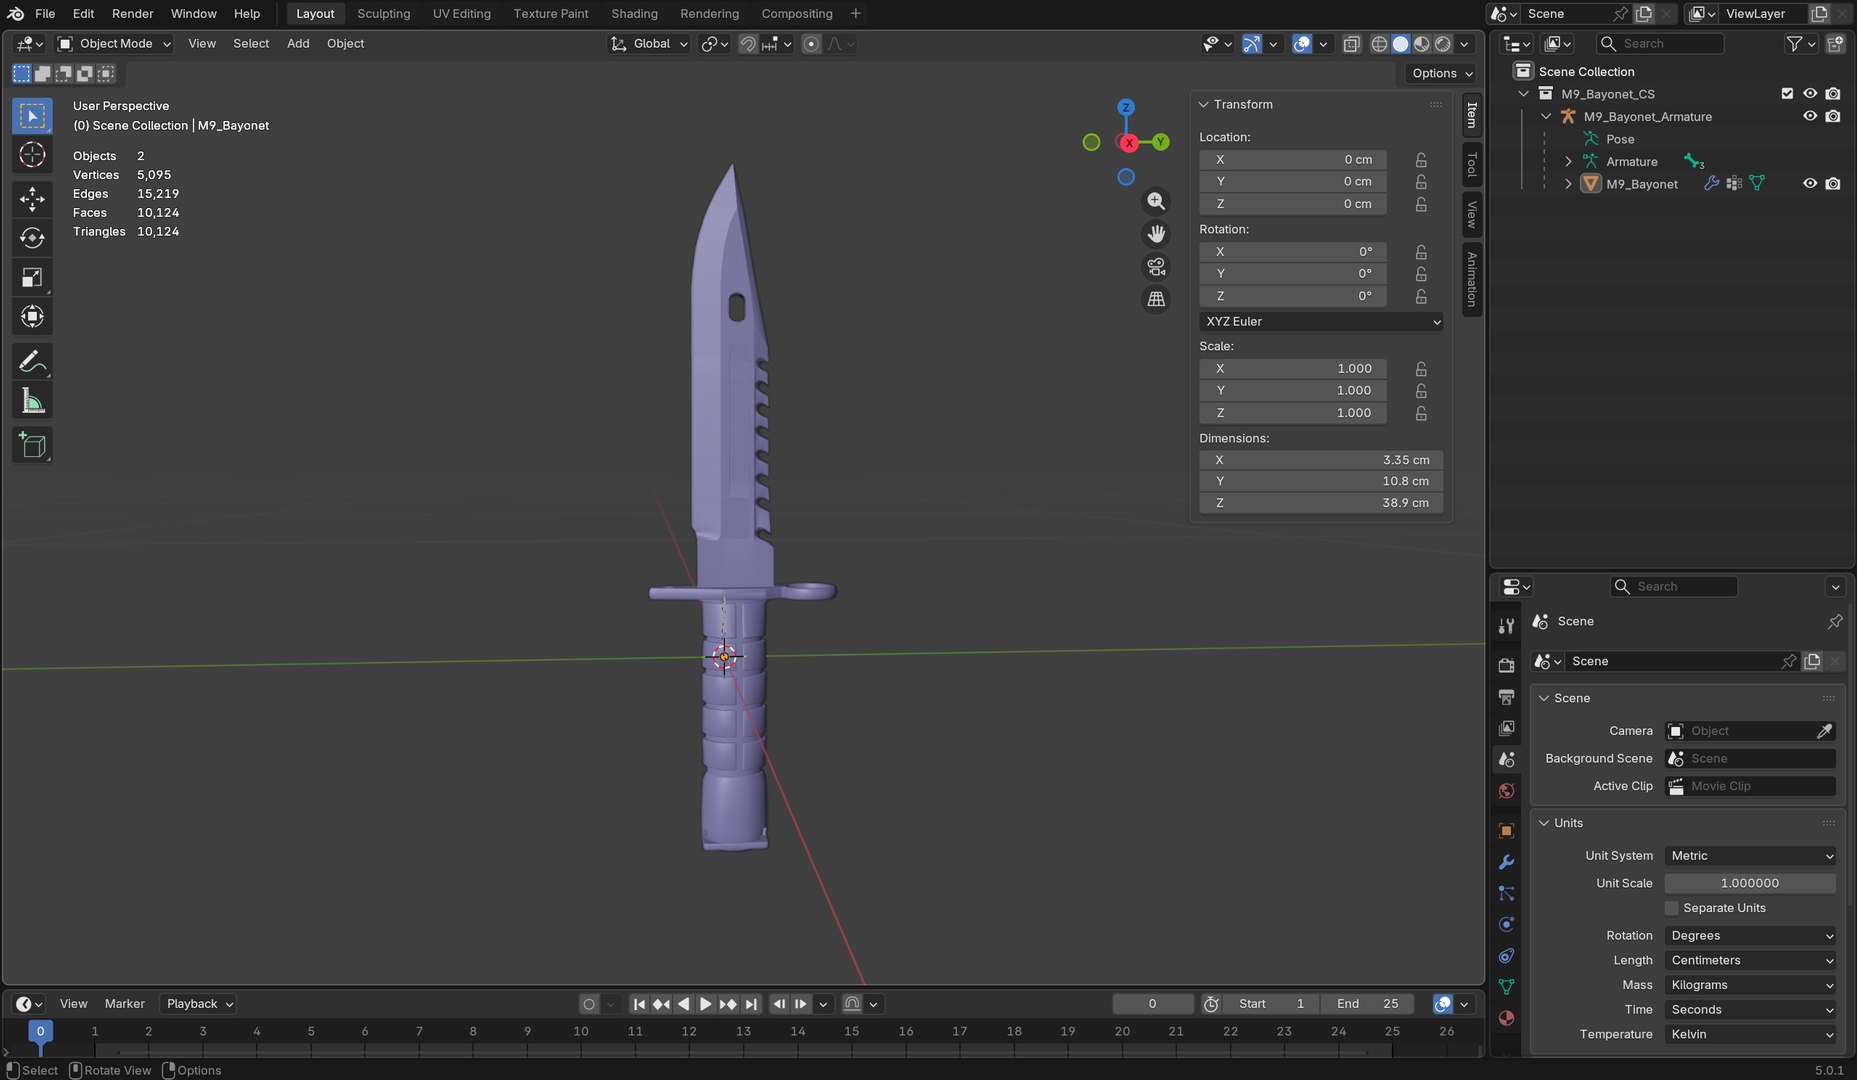Open the Material properties tab
This screenshot has height=1080, width=1857.
coord(1506,1018)
